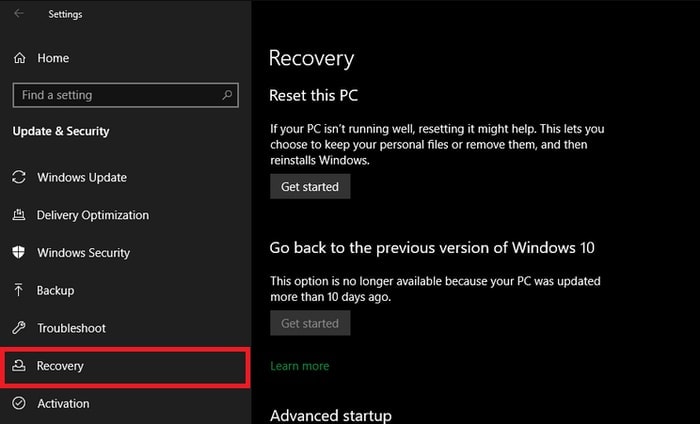
Task: Click the back arrow in Settings
Action: tap(19, 13)
